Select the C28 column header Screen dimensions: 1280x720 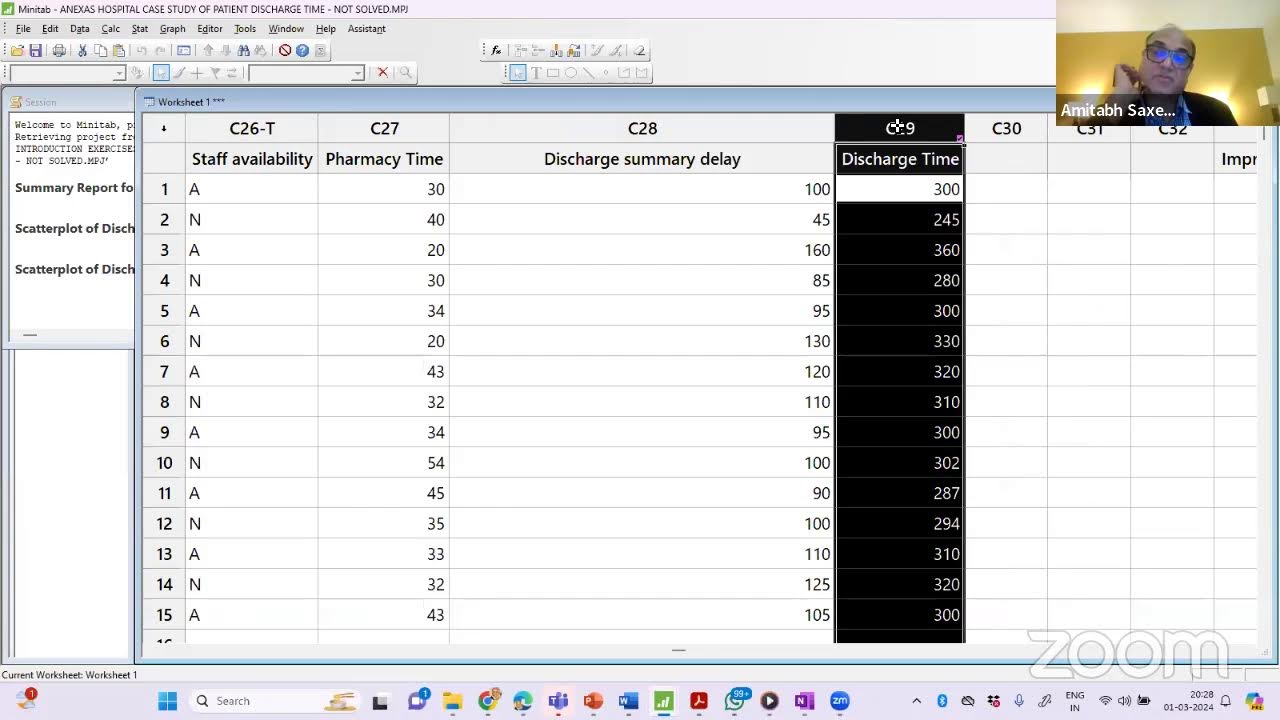[x=642, y=128]
